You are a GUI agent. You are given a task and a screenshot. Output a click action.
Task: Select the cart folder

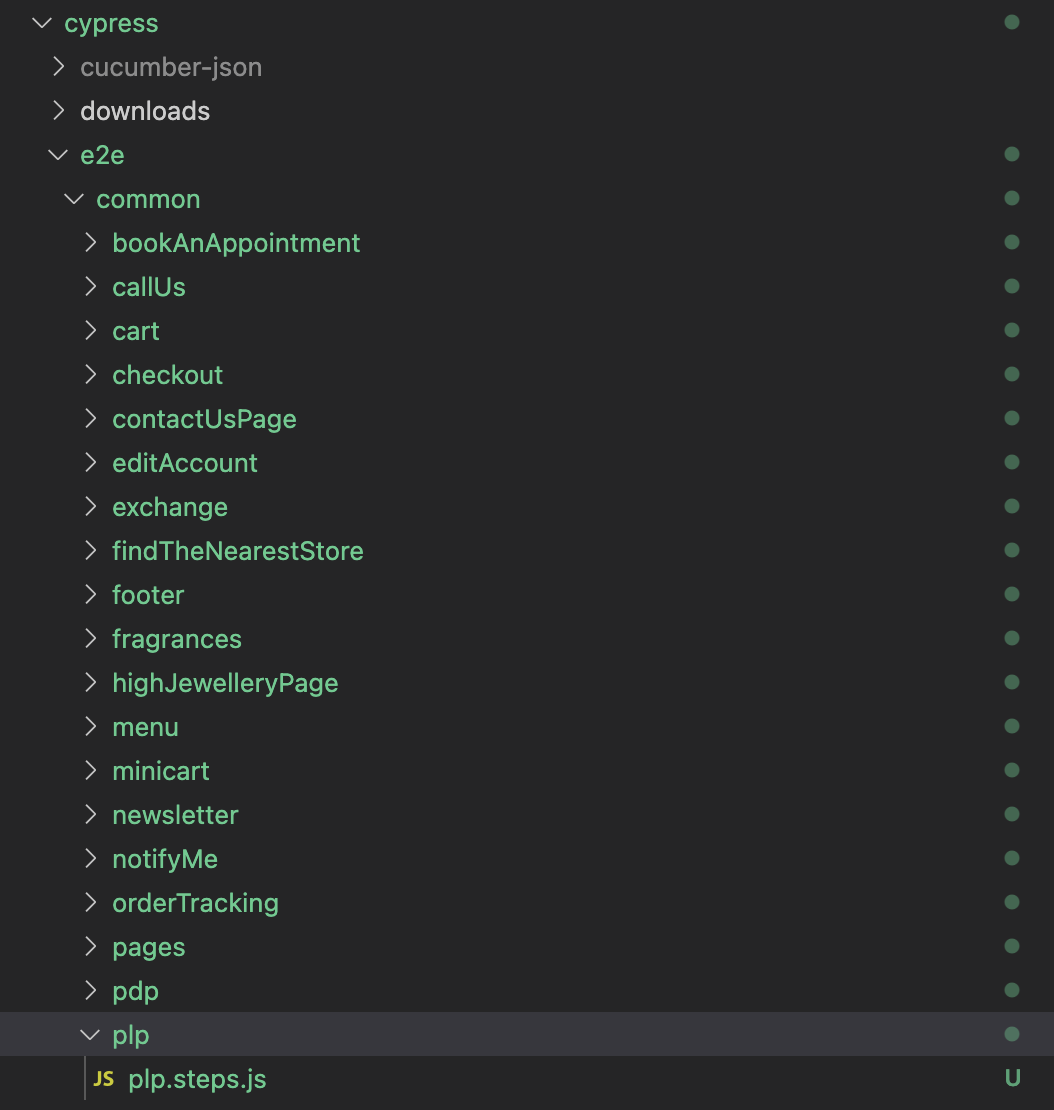135,330
